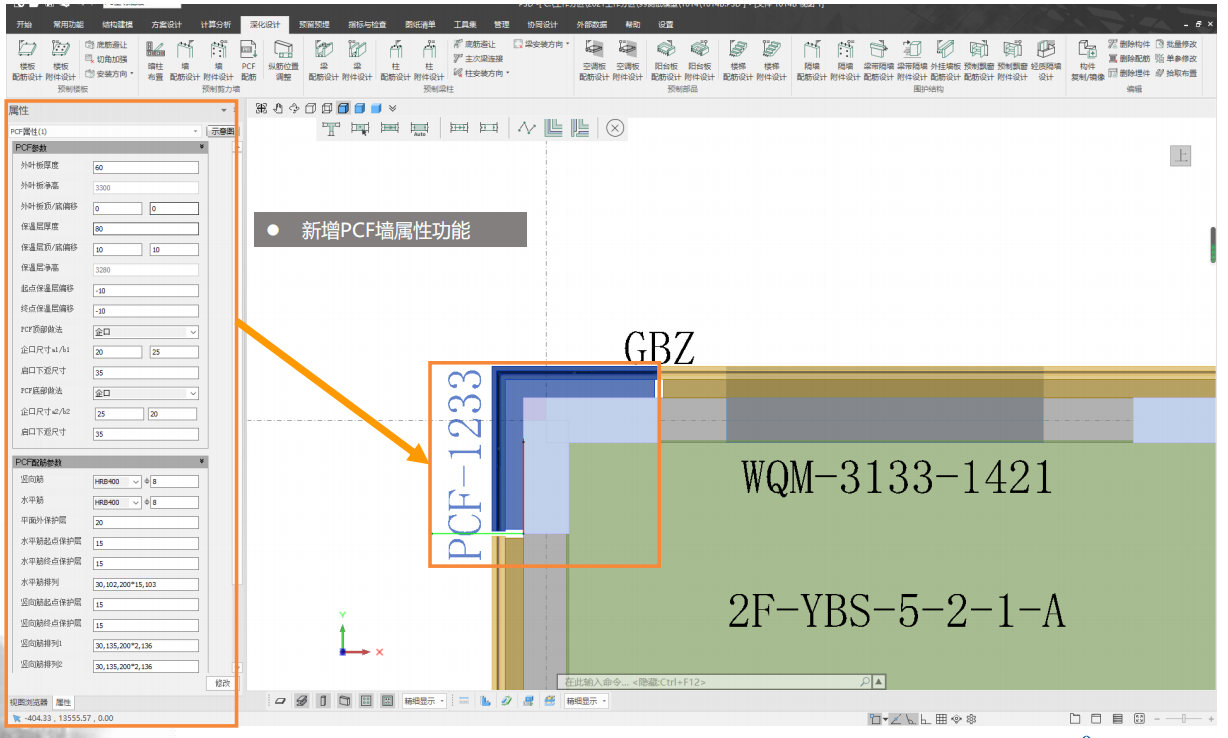Switch to 开始 ribbon tab
The width and height of the screenshot is (1228, 738).
[25, 23]
